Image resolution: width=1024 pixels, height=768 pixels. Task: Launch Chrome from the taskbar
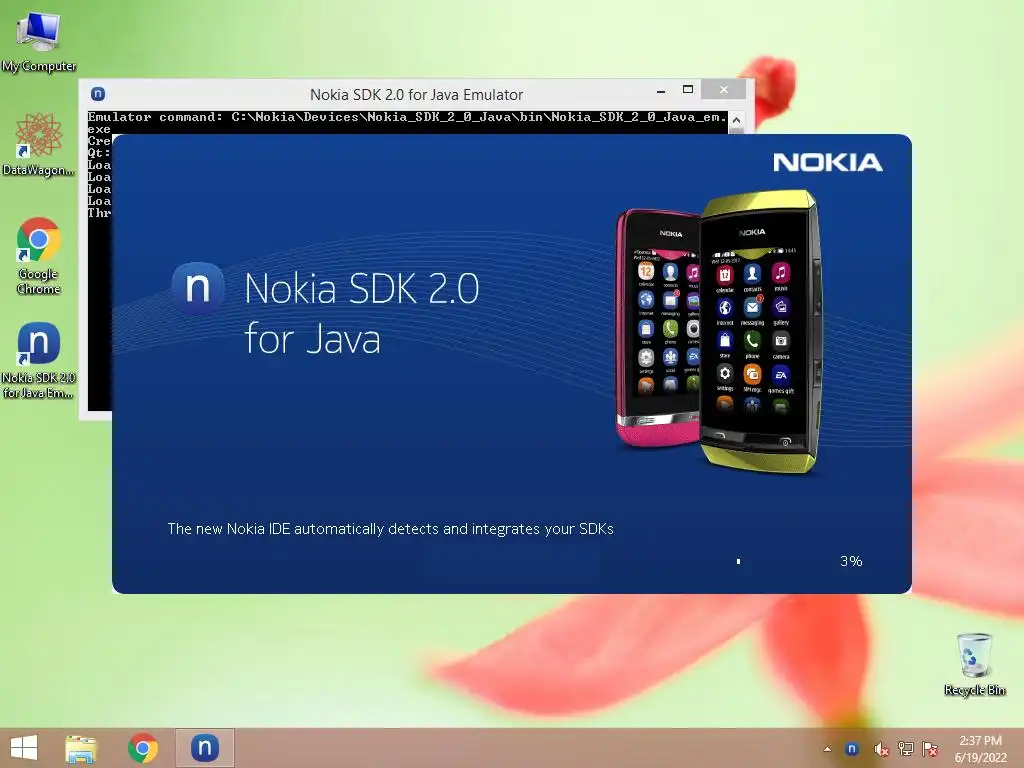point(143,748)
